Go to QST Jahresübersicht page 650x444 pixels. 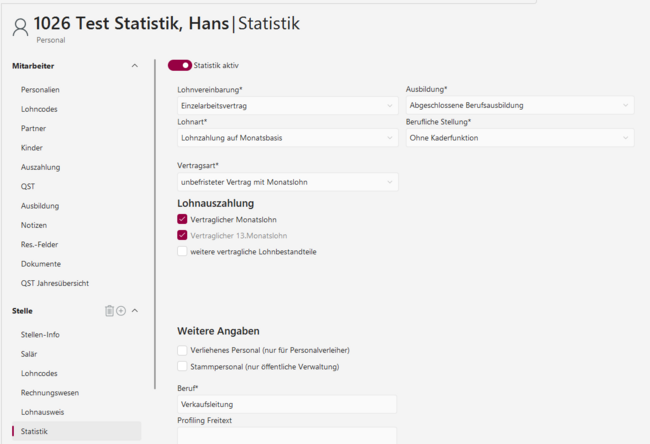pos(56,283)
